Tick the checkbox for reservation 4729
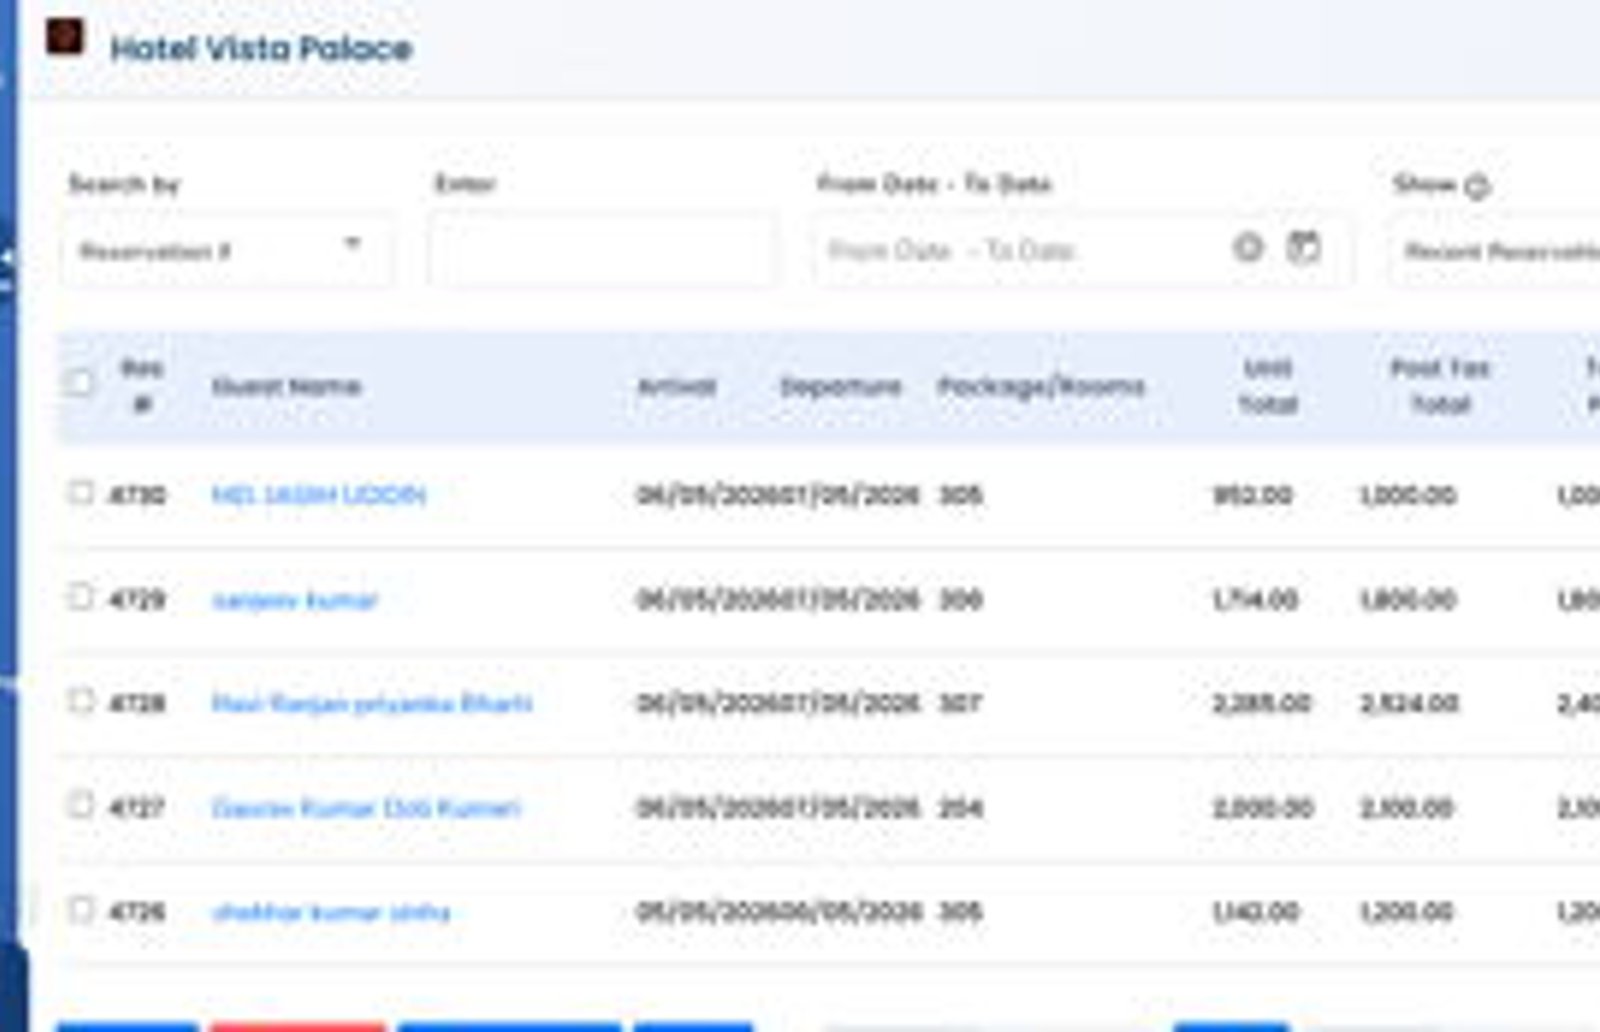This screenshot has height=1032, width=1600. [81, 597]
